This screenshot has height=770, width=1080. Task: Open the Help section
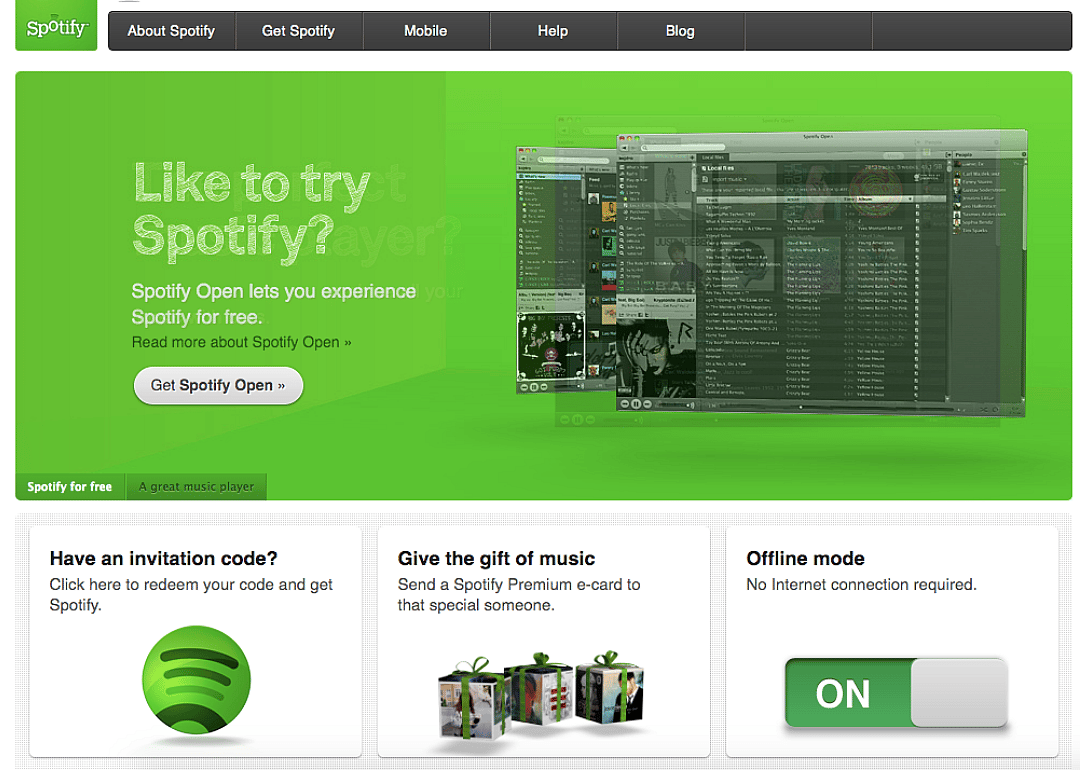(x=553, y=31)
